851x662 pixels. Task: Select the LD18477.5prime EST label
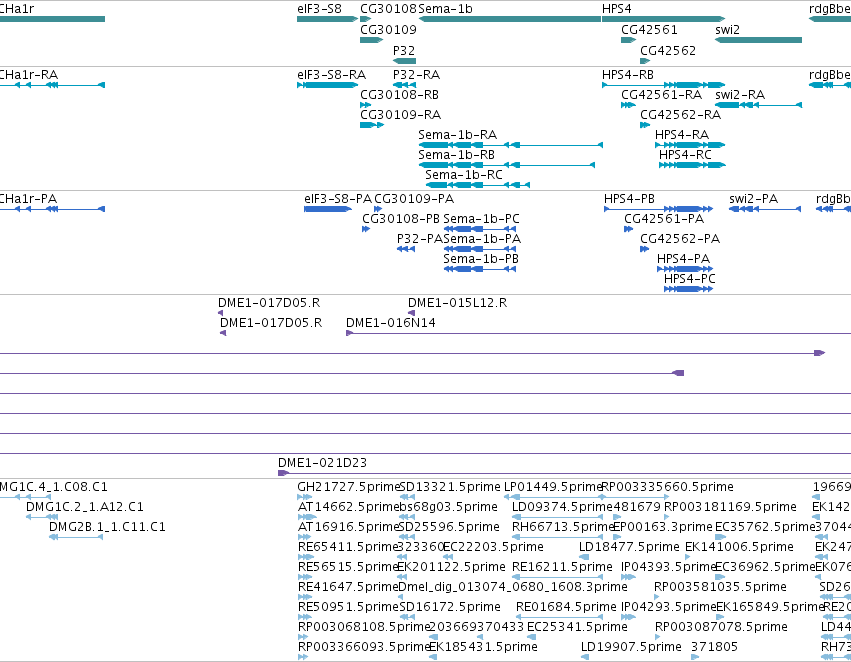[x=629, y=547]
